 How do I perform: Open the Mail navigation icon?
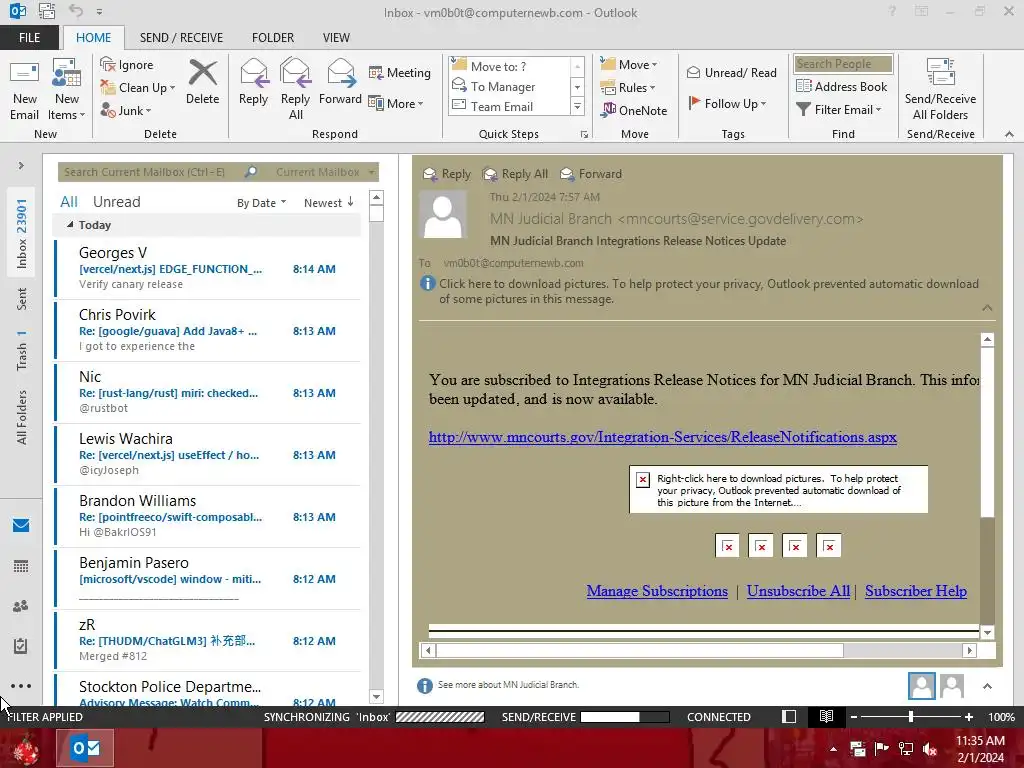(21, 526)
